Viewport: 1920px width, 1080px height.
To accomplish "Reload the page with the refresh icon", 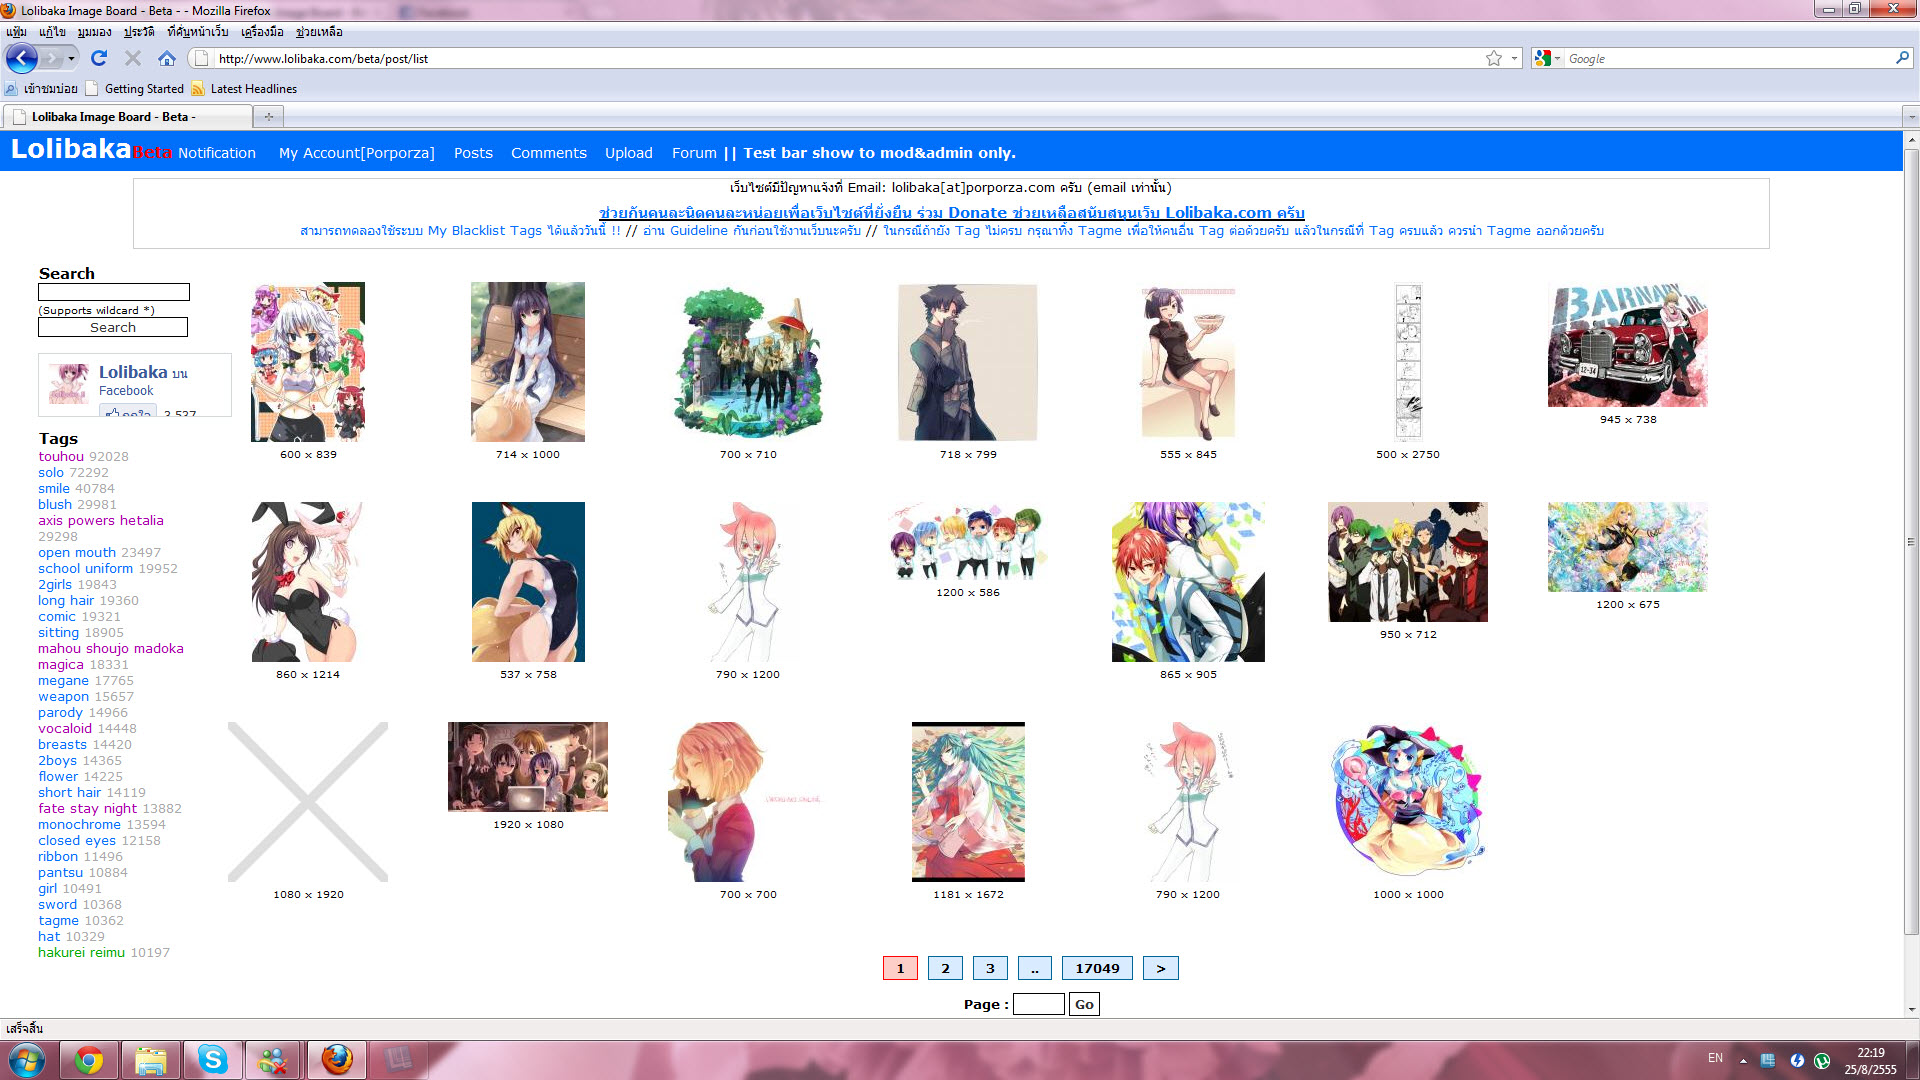I will 98,58.
